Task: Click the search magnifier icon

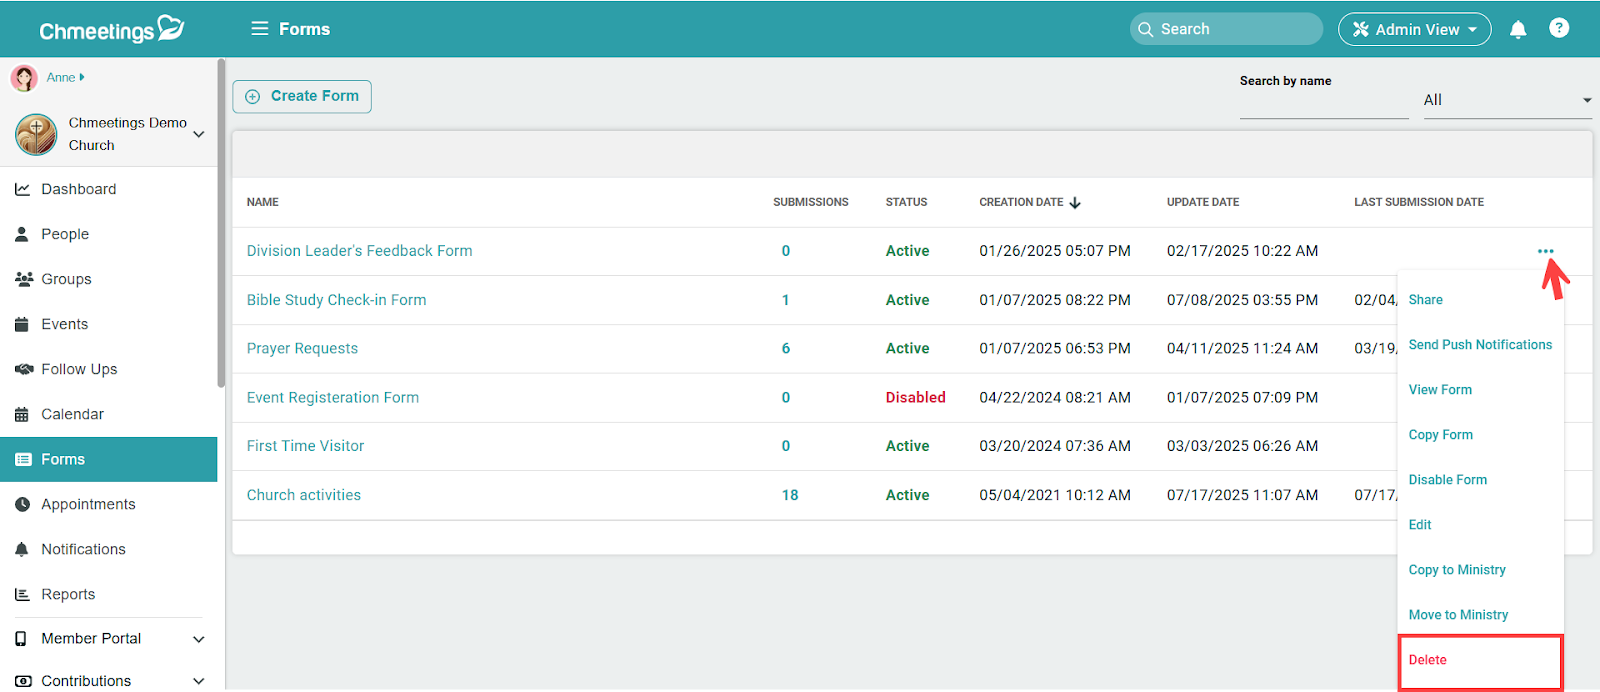Action: pyautogui.click(x=1146, y=29)
